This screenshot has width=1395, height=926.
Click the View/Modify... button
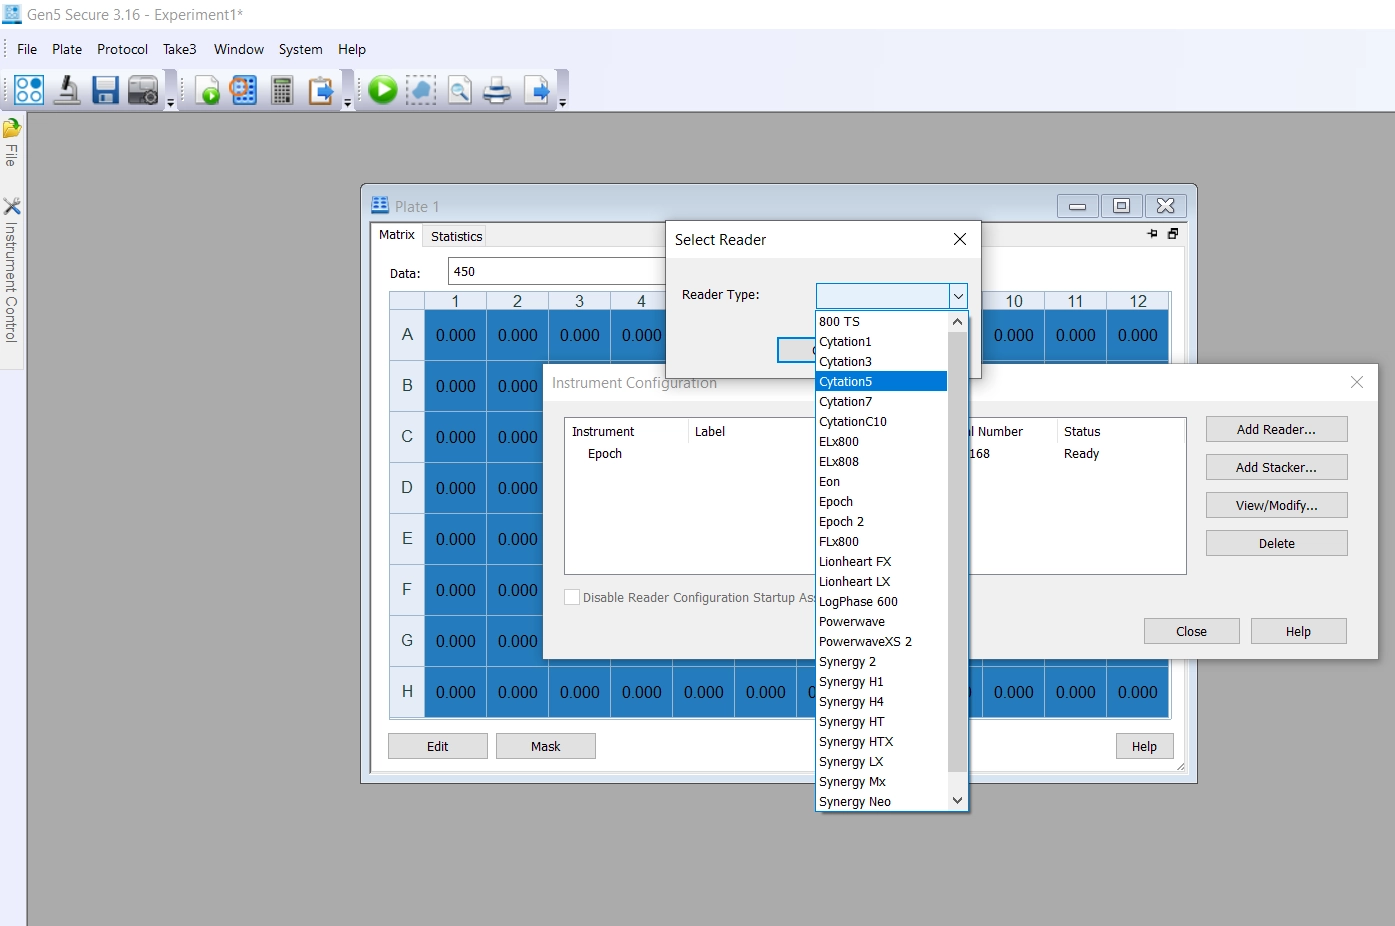pos(1276,505)
